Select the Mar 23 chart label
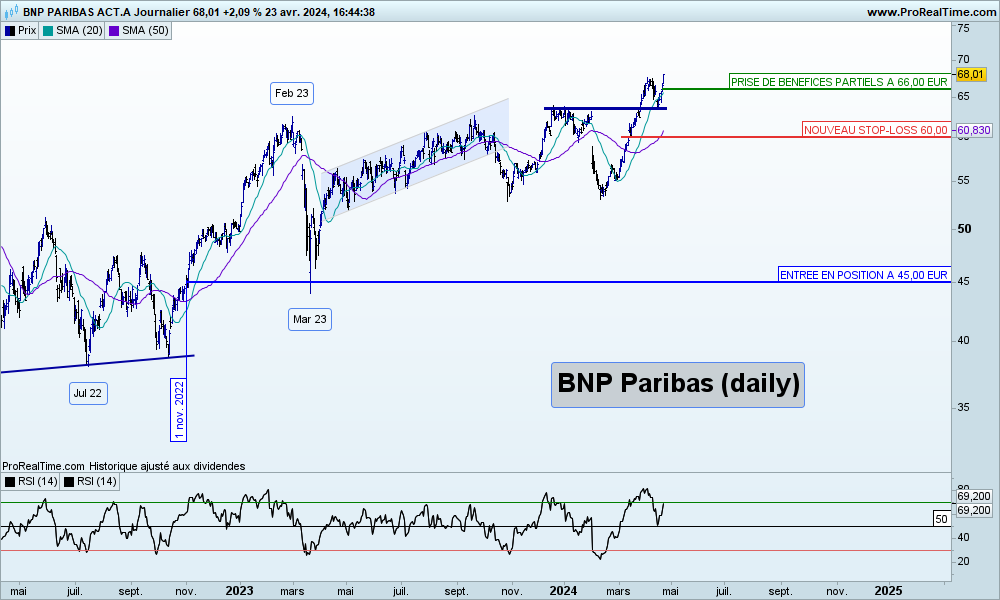This screenshot has height=600, width=1000. tap(310, 320)
